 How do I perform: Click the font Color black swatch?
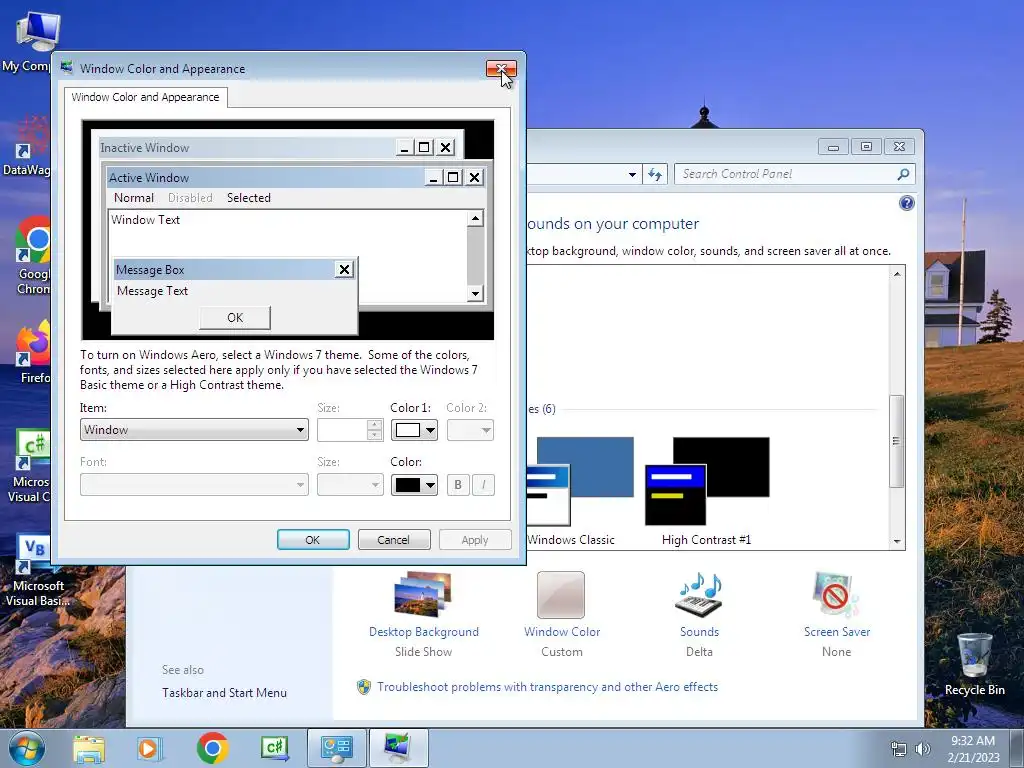408,485
